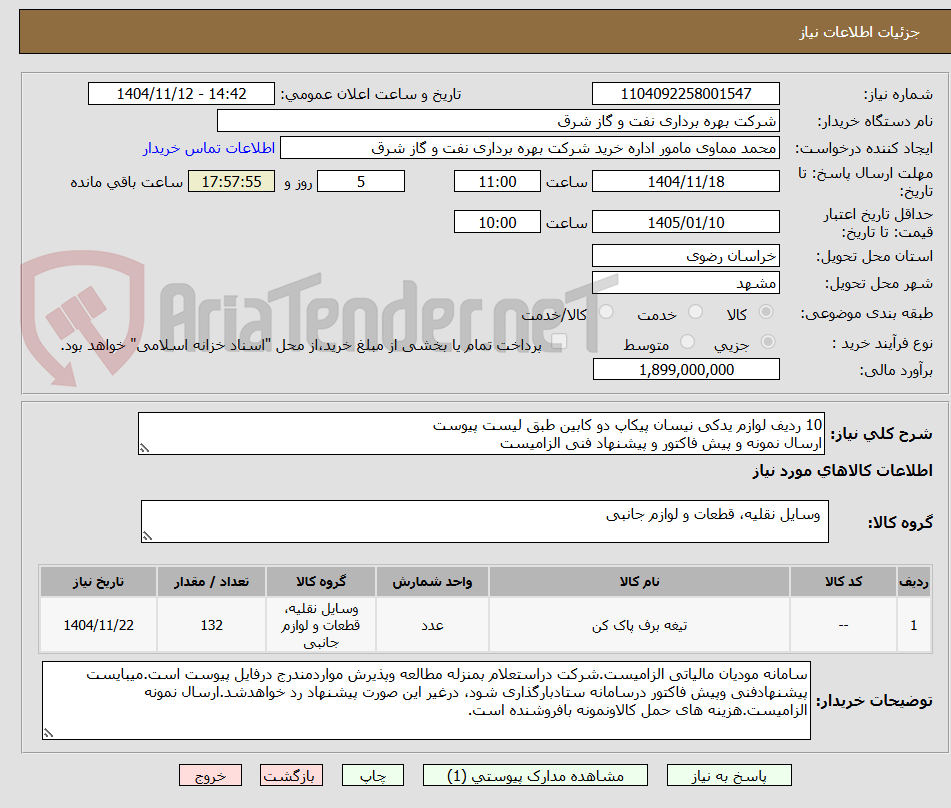The height and width of the screenshot is (808, 951).
Task: Click the جزئیات اطلاعات نیاز page header
Action: pos(859,32)
